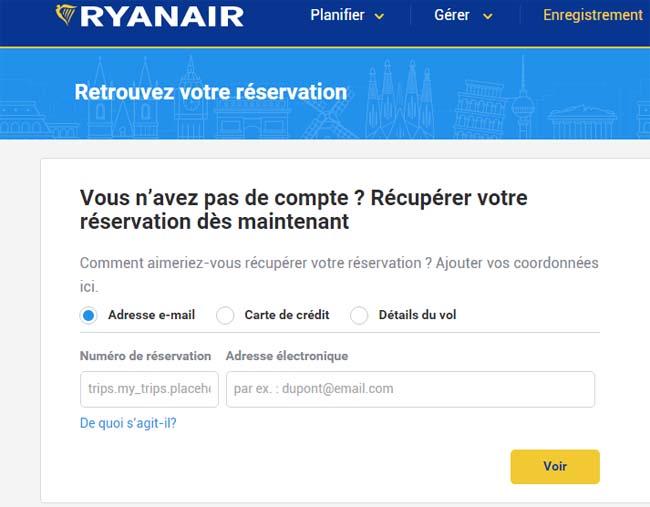Screen dimensions: 650x507
Task: Expand the Planifier dropdown chevron
Action: [x=379, y=17]
